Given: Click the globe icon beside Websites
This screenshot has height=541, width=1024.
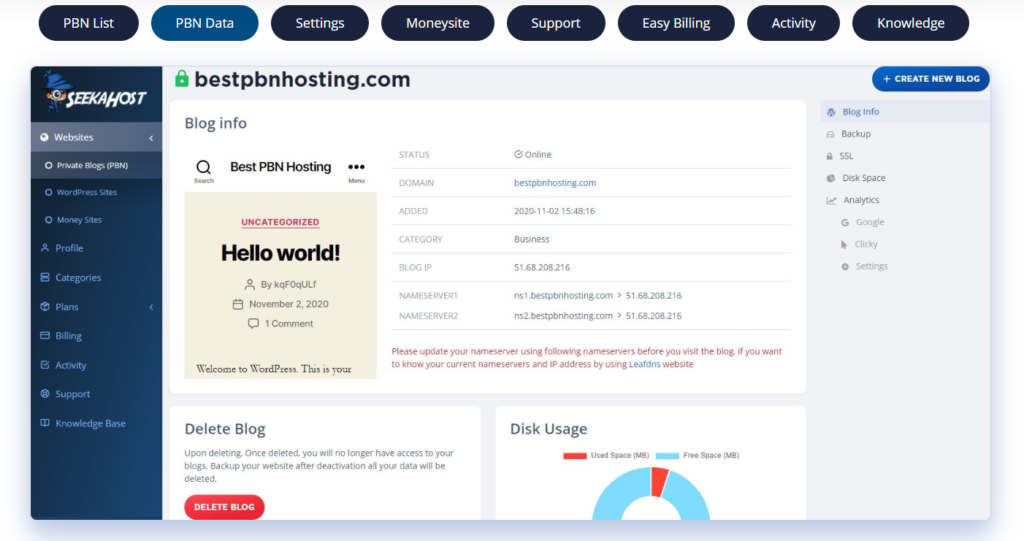Looking at the screenshot, I should 44,137.
